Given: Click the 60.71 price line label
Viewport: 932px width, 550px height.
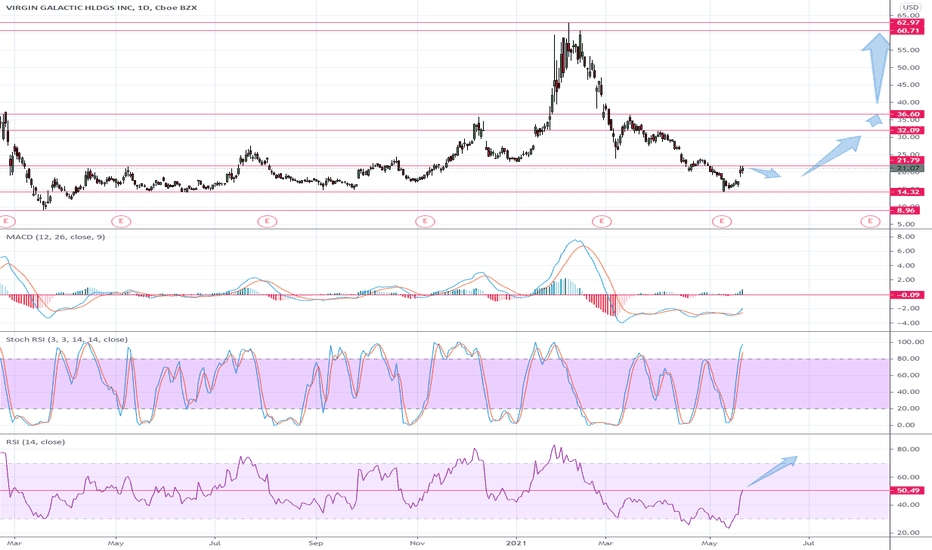Looking at the screenshot, I should (x=907, y=30).
